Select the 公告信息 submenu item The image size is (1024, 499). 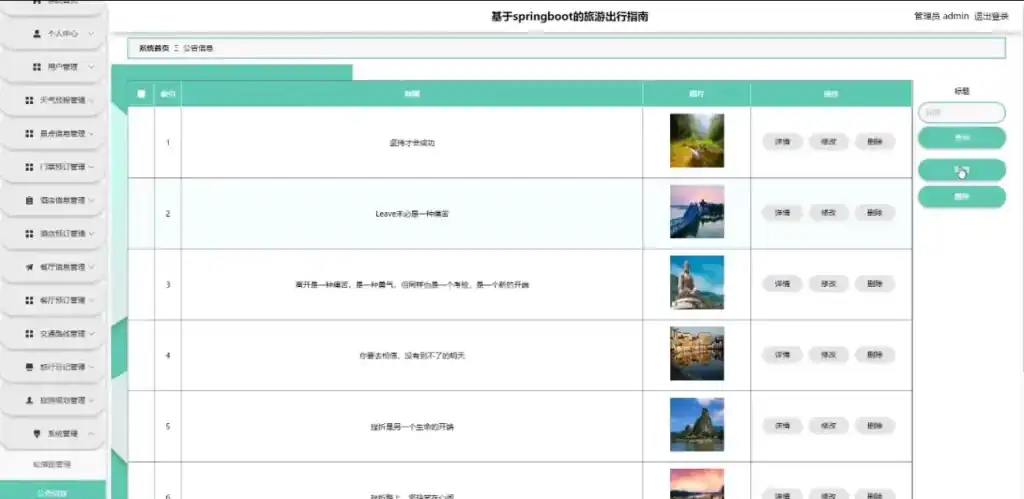click(x=52, y=492)
